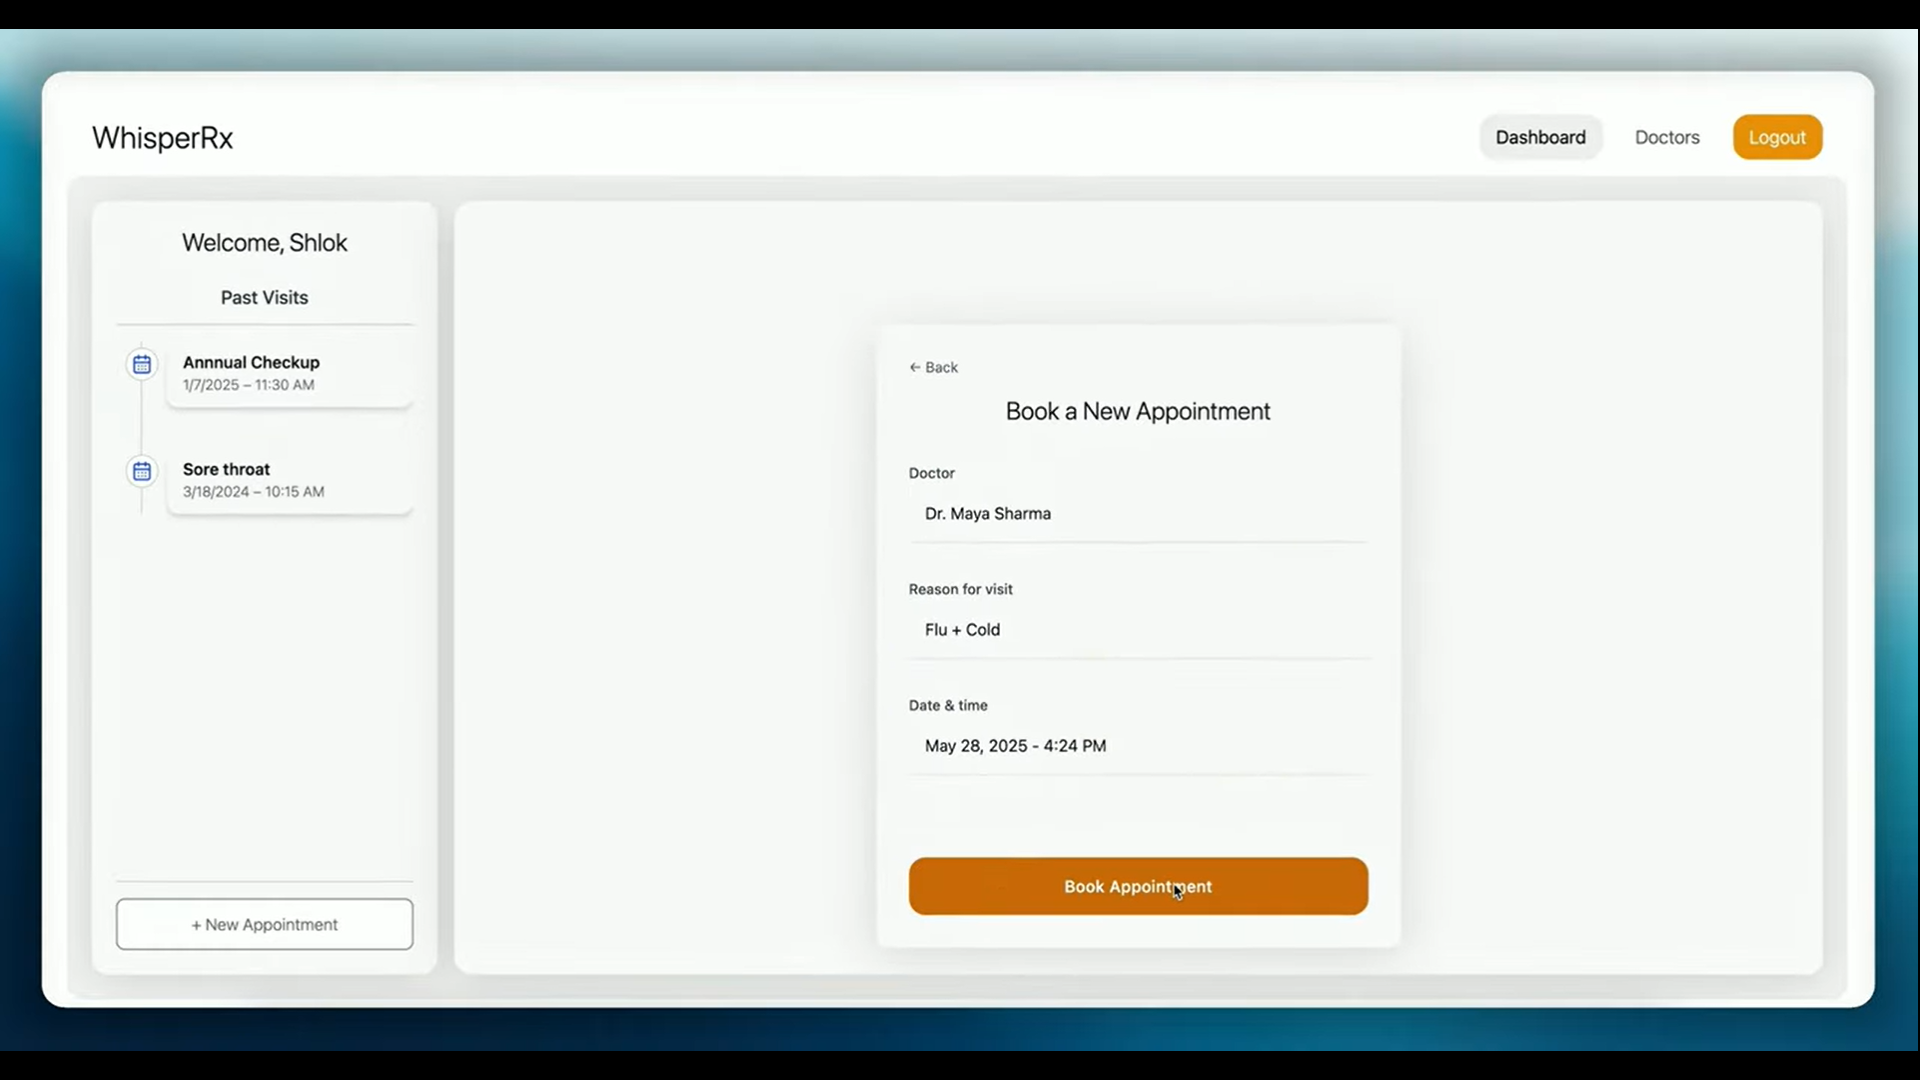This screenshot has height=1080, width=1920.
Task: Click the Book a New Appointment title
Action: tap(1137, 412)
